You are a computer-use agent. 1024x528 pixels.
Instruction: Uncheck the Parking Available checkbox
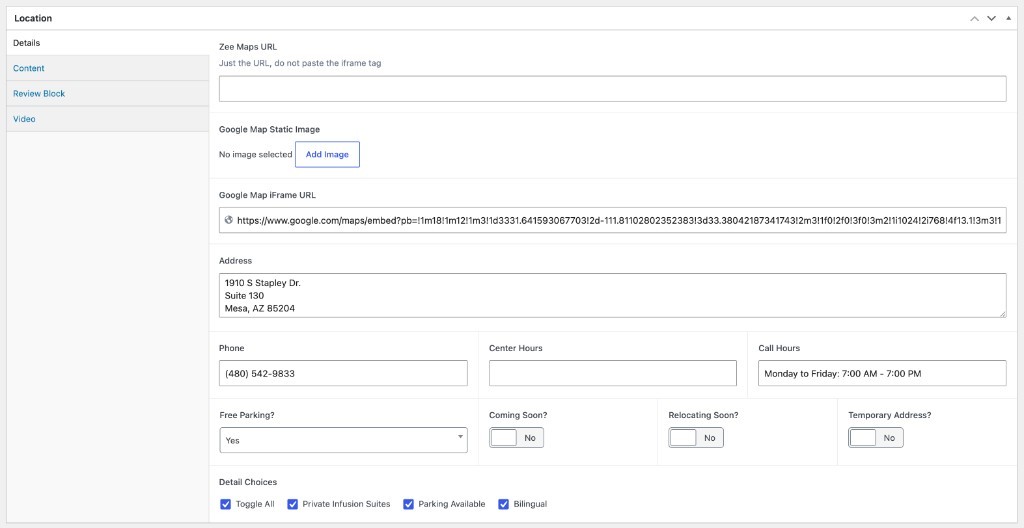(x=409, y=504)
